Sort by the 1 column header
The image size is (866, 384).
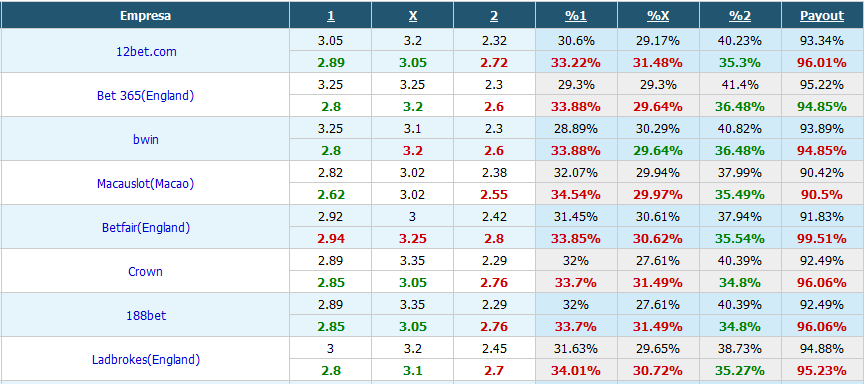330,16
